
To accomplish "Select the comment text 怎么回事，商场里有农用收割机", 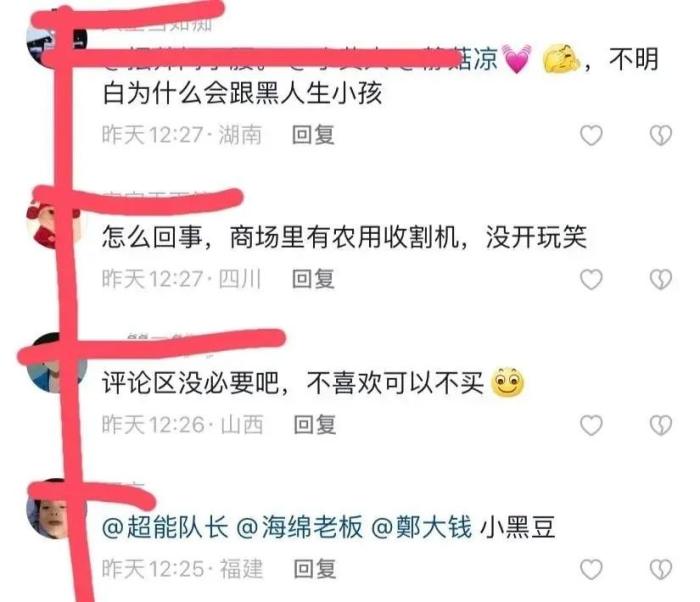I will (280, 237).
